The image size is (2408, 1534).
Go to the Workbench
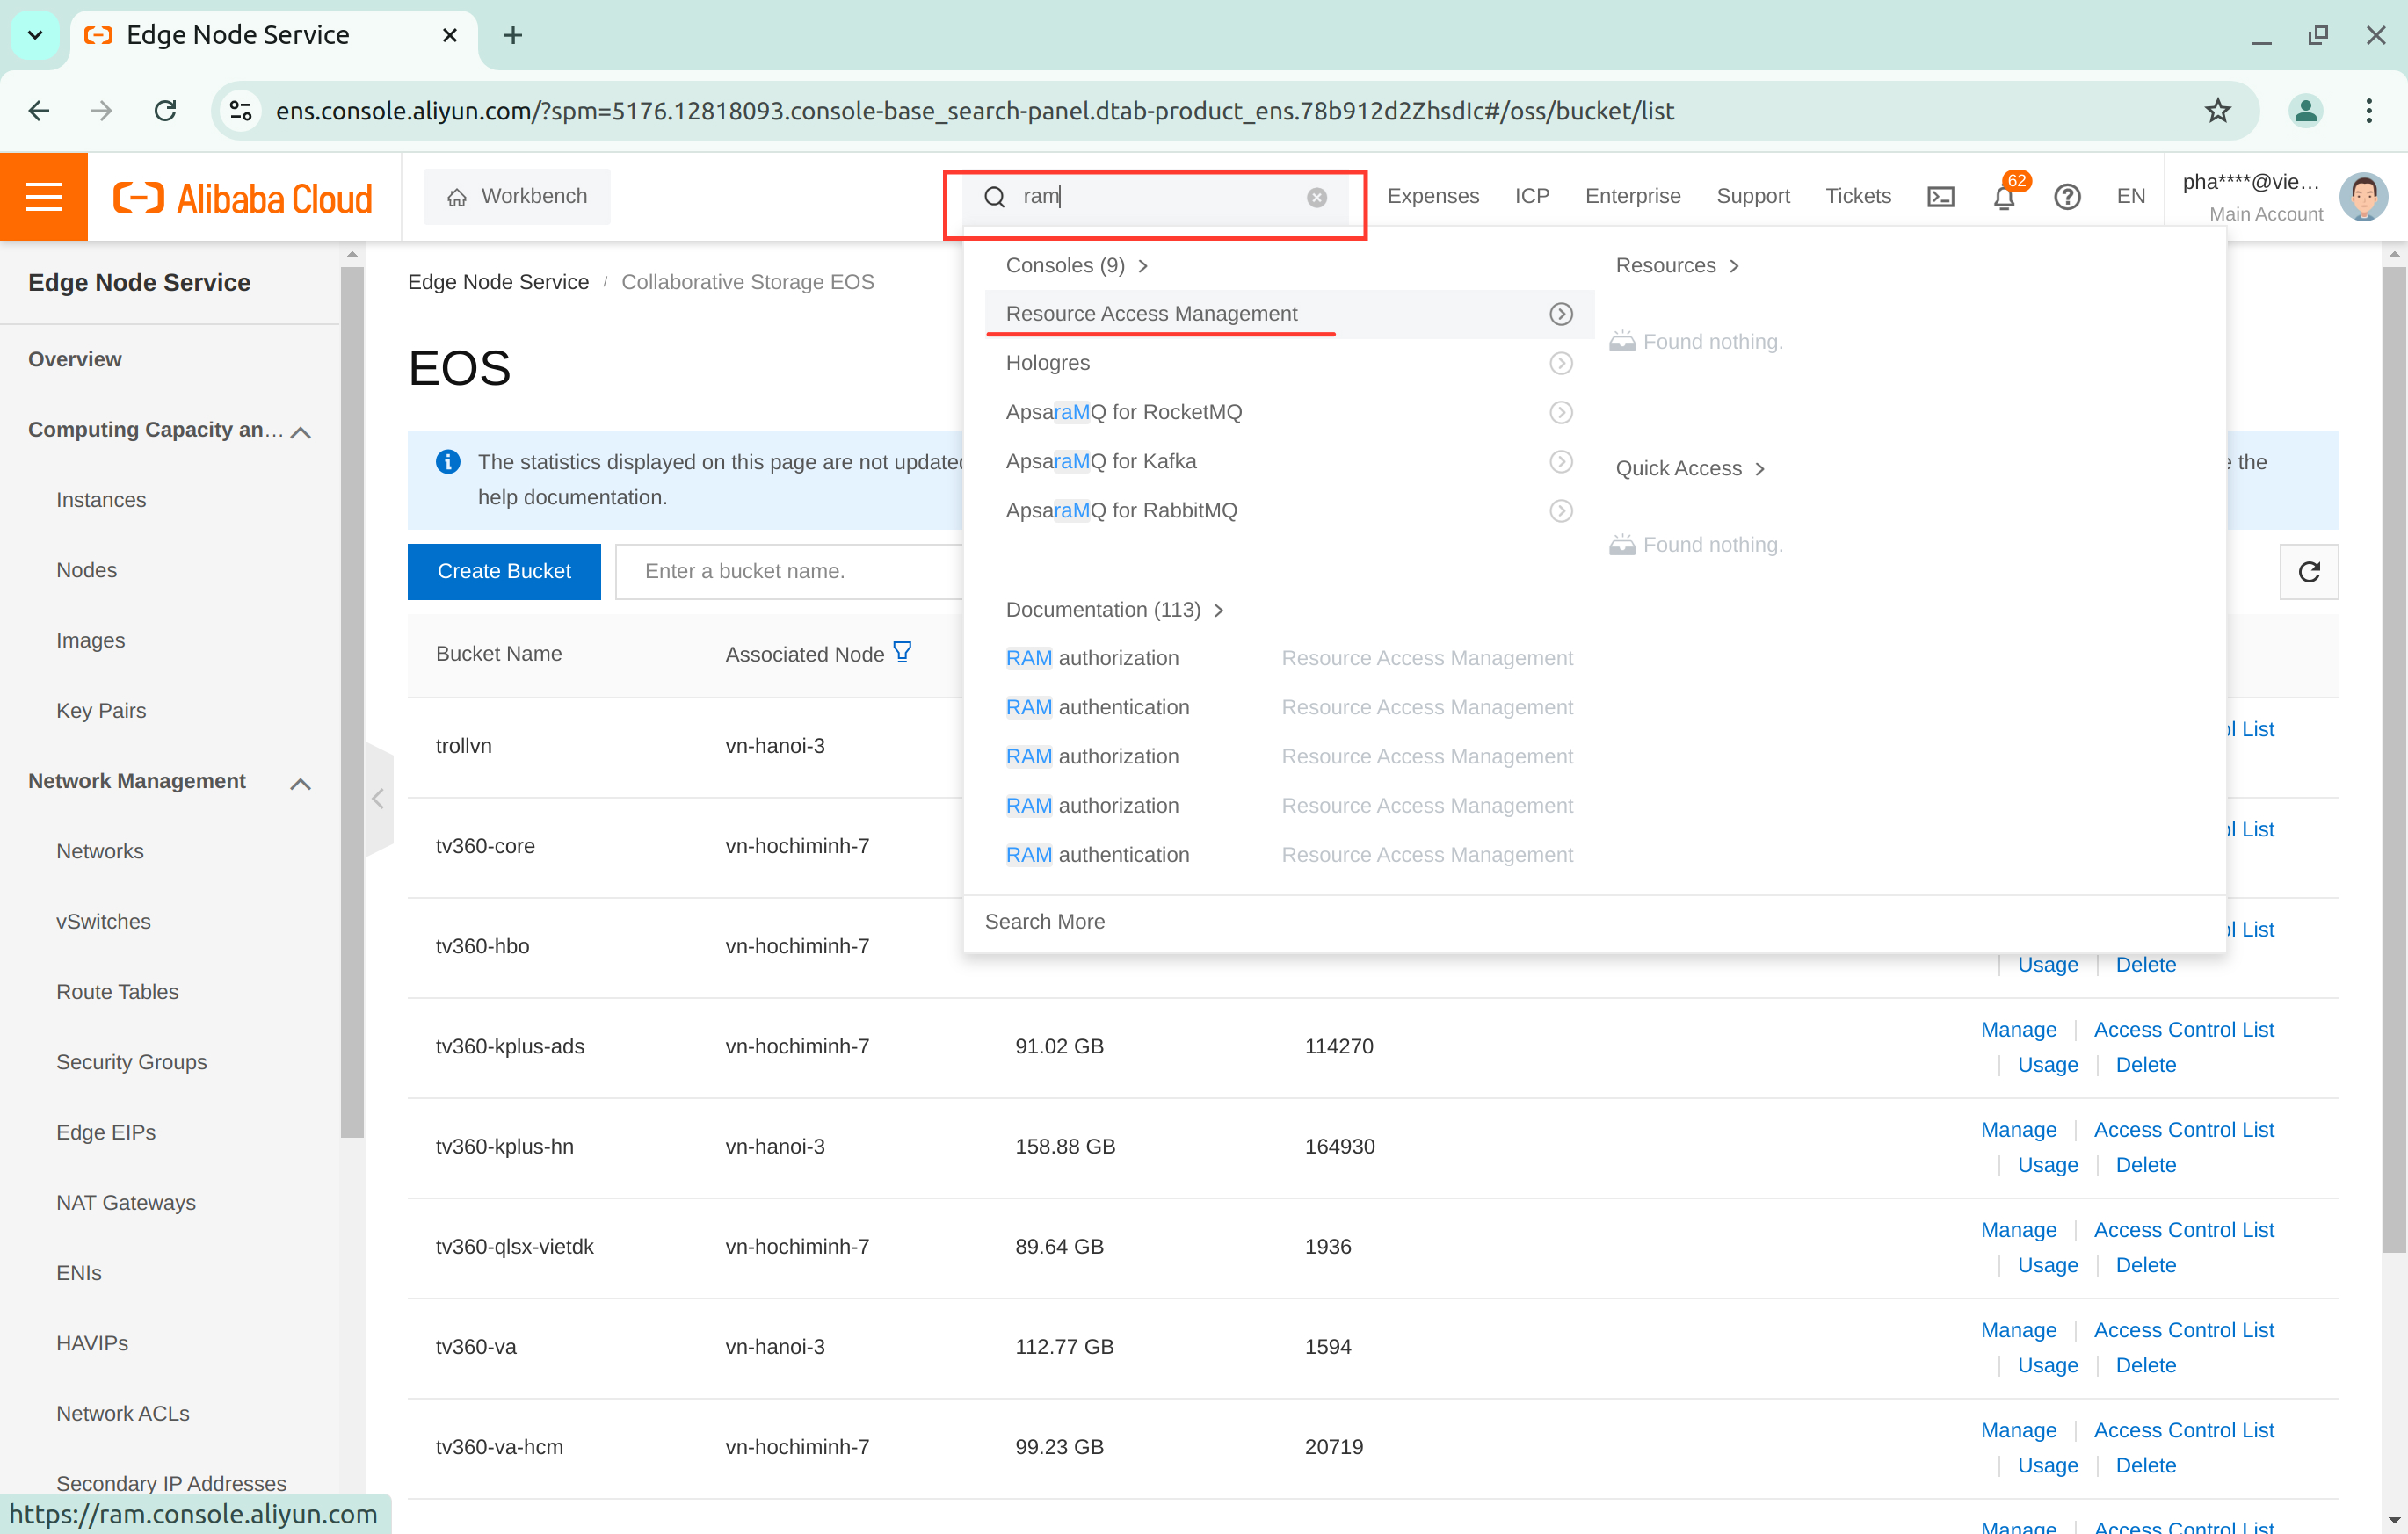click(517, 197)
